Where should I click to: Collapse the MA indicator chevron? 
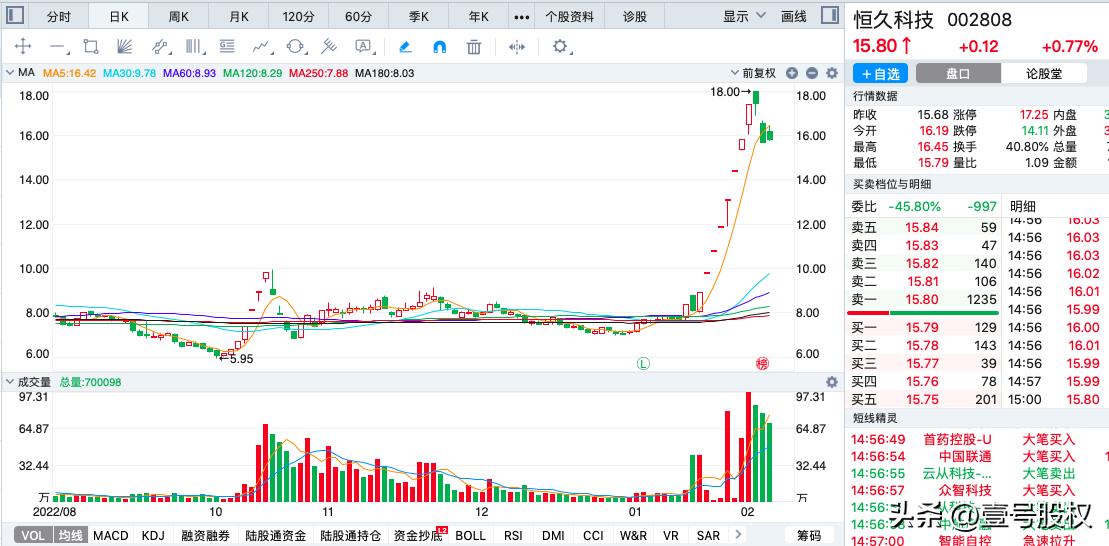[x=10, y=73]
